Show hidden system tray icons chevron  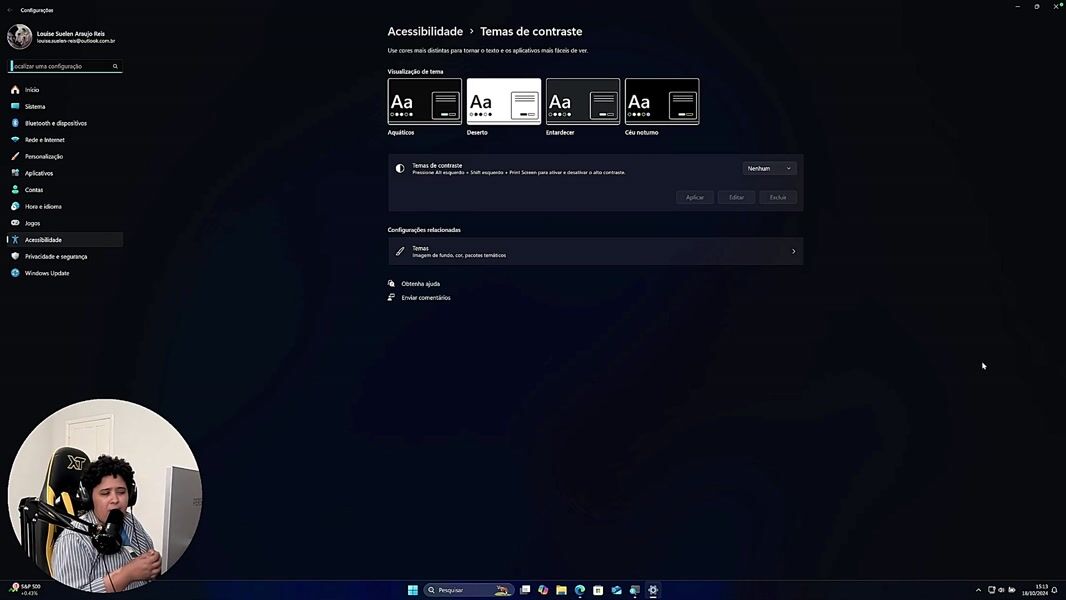pyautogui.click(x=978, y=590)
